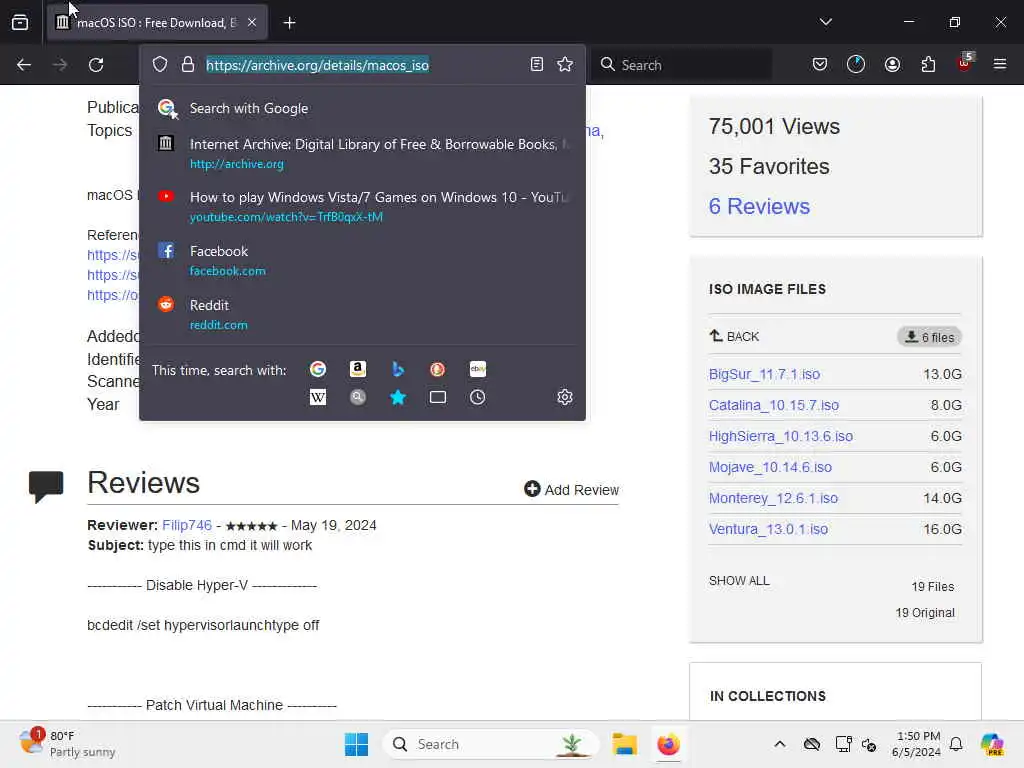Open clock showing 1:50 PM
This screenshot has width=1024, height=768.
tap(917, 744)
